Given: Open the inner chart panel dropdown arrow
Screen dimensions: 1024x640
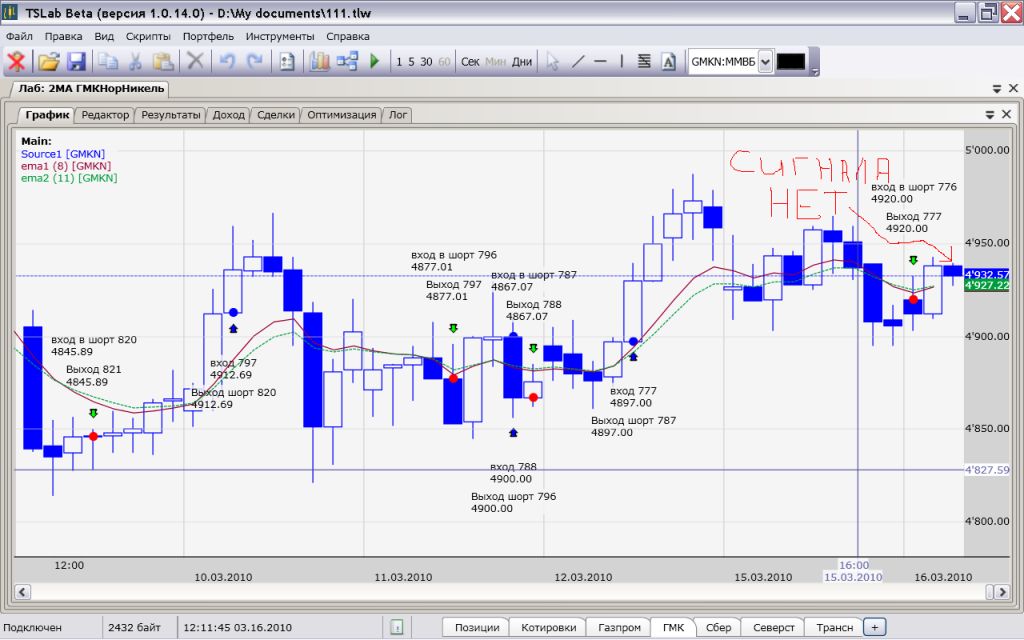Looking at the screenshot, I should coord(990,115).
